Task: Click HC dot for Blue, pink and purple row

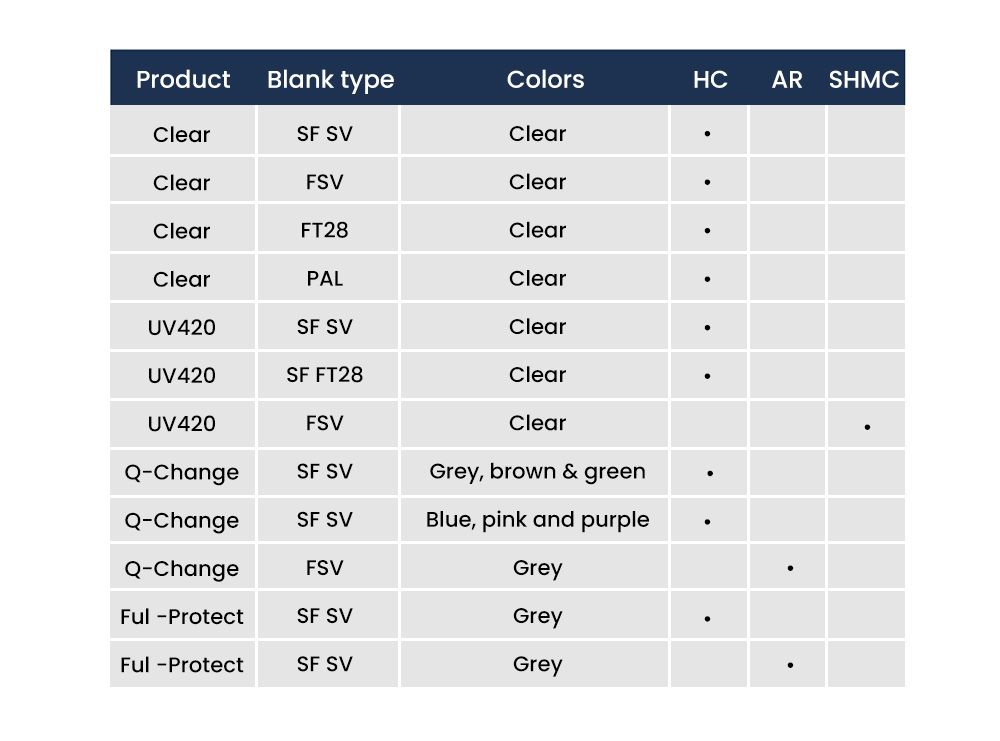Action: click(707, 522)
